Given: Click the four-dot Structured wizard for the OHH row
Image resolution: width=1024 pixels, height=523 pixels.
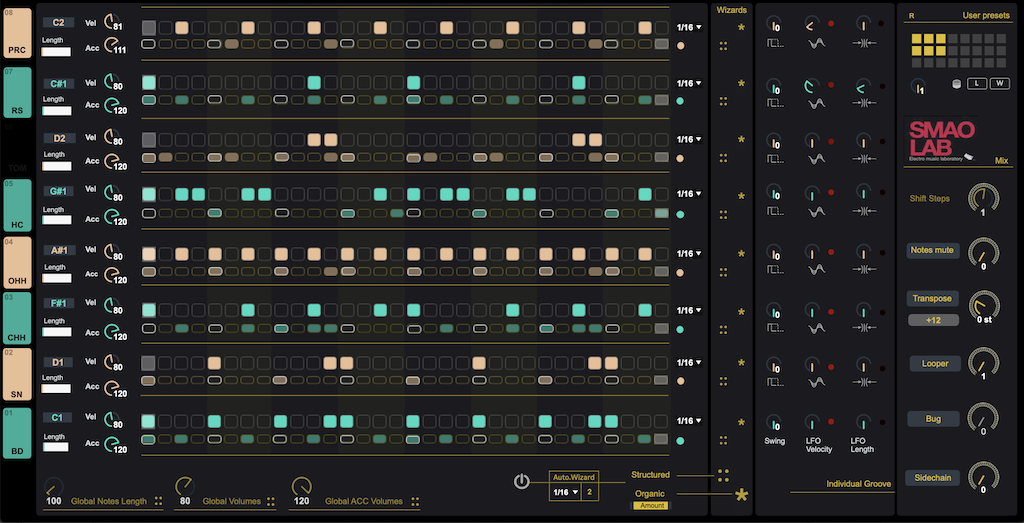Looking at the screenshot, I should click(x=723, y=272).
